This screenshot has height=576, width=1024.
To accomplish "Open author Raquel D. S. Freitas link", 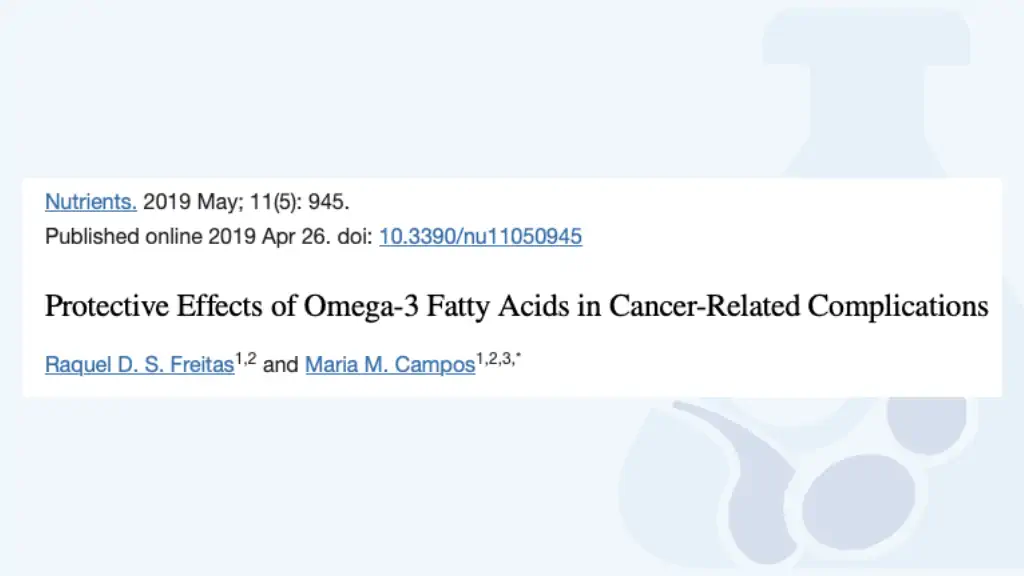I will 139,364.
